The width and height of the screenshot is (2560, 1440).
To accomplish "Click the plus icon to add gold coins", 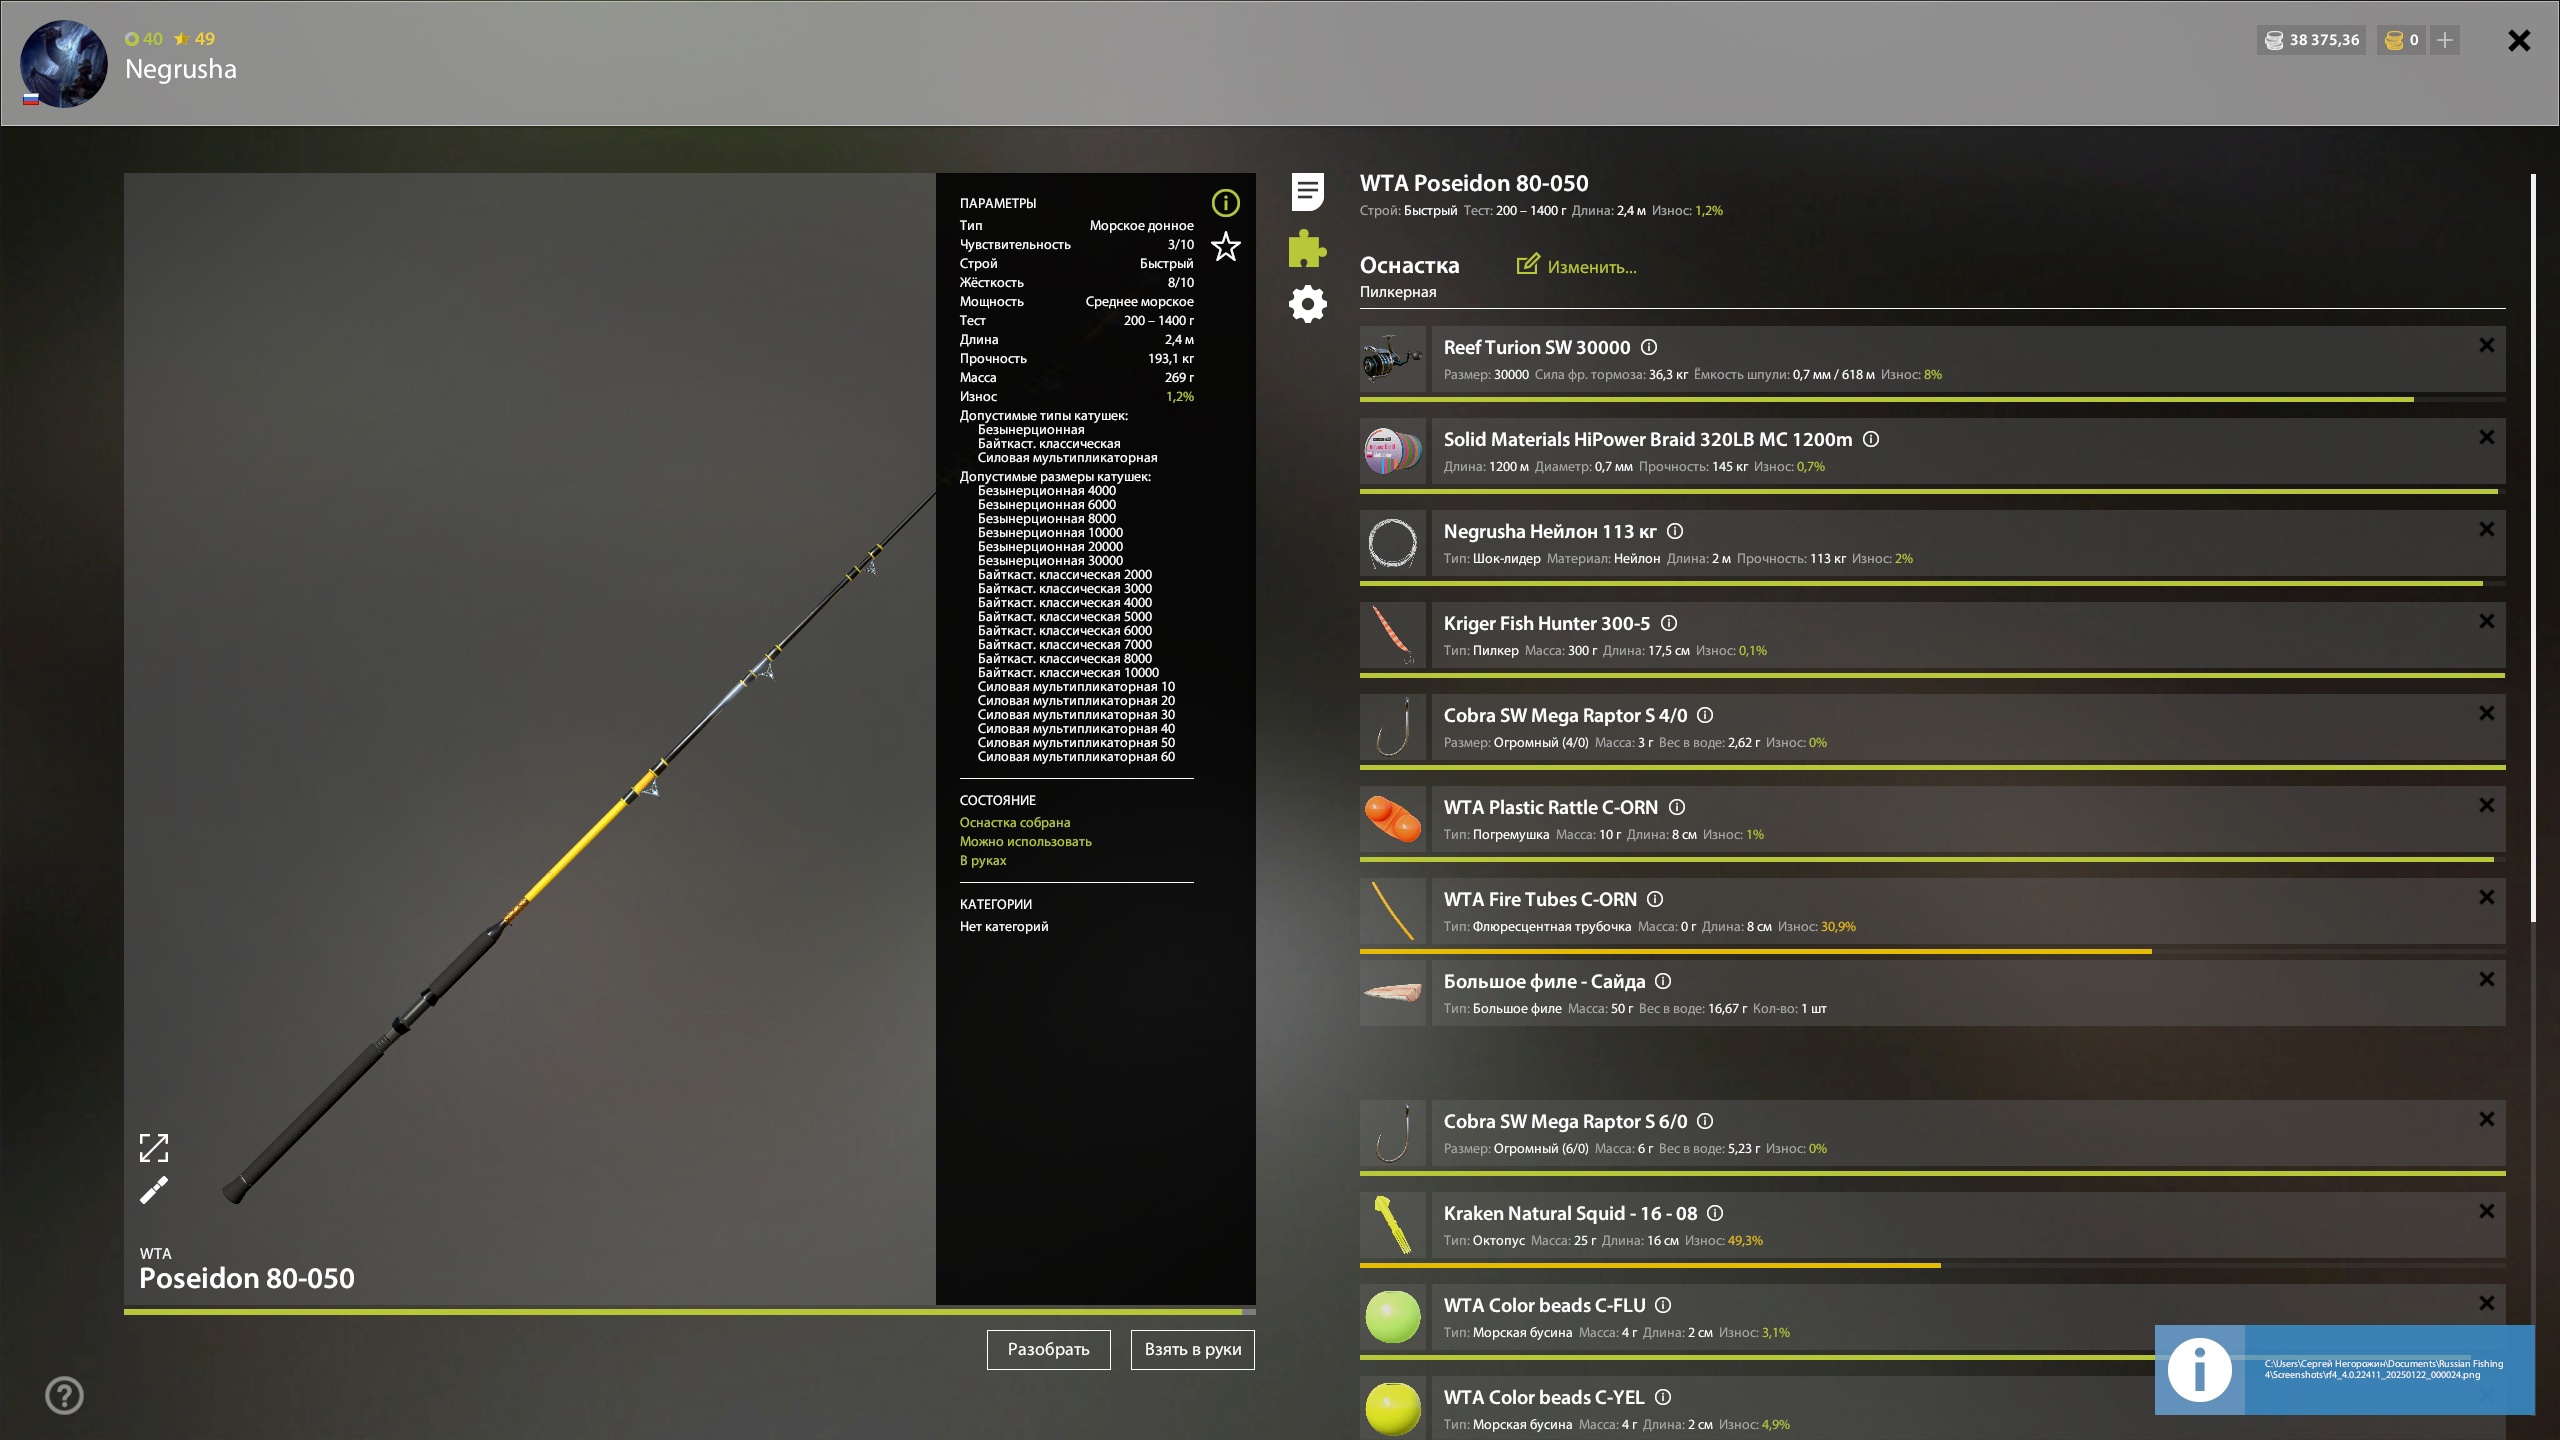I will 2444,40.
